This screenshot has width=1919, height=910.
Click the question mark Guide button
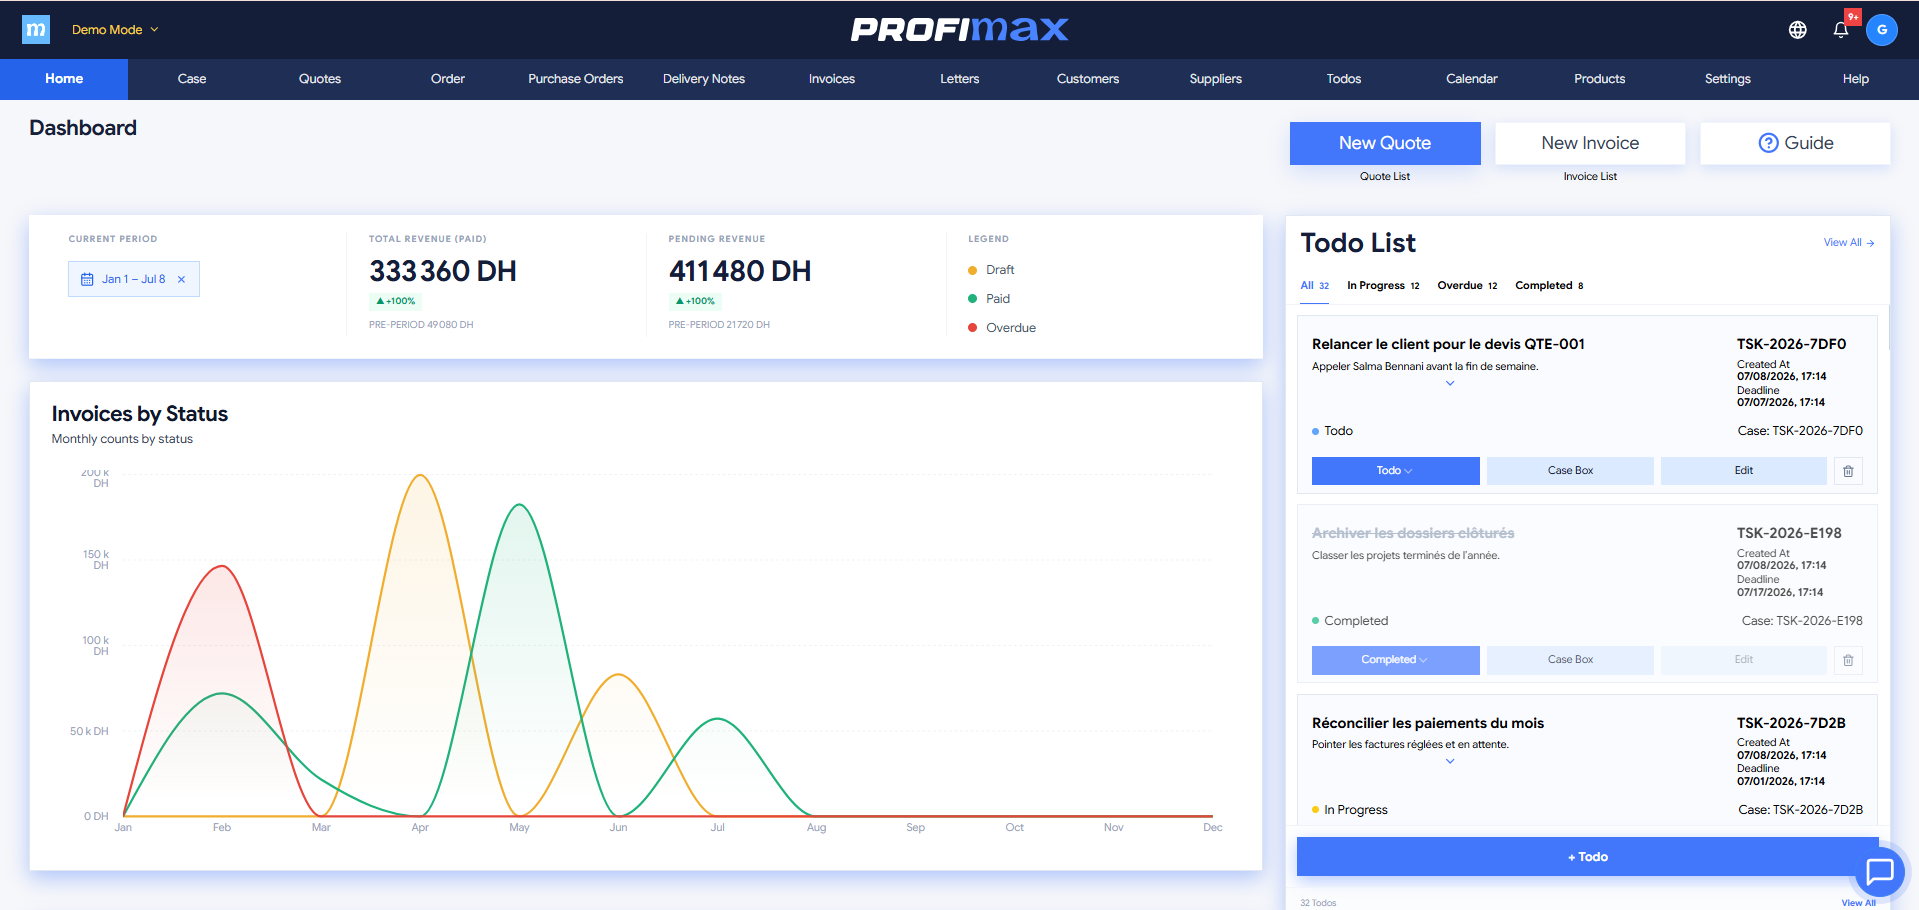(x=1795, y=143)
